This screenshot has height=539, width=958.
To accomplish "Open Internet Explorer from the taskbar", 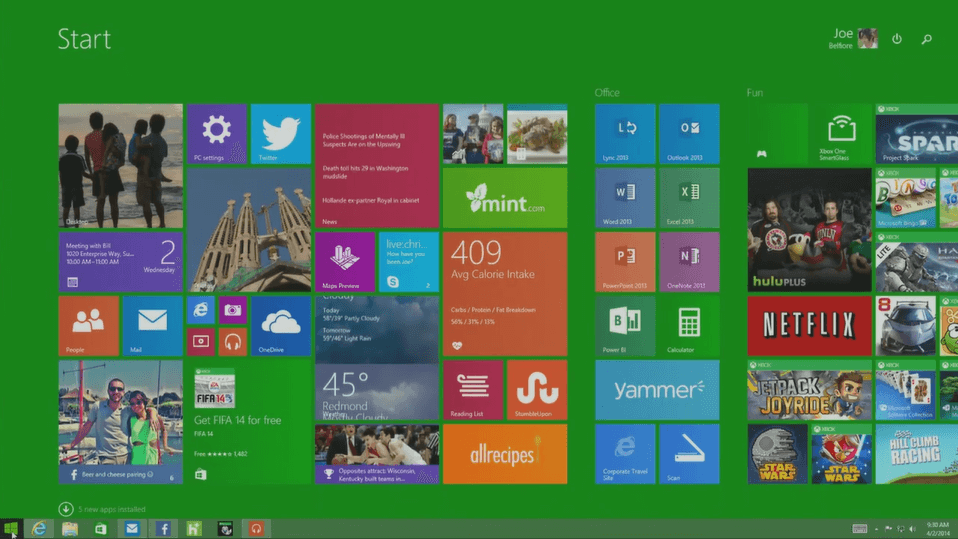I will 39,529.
